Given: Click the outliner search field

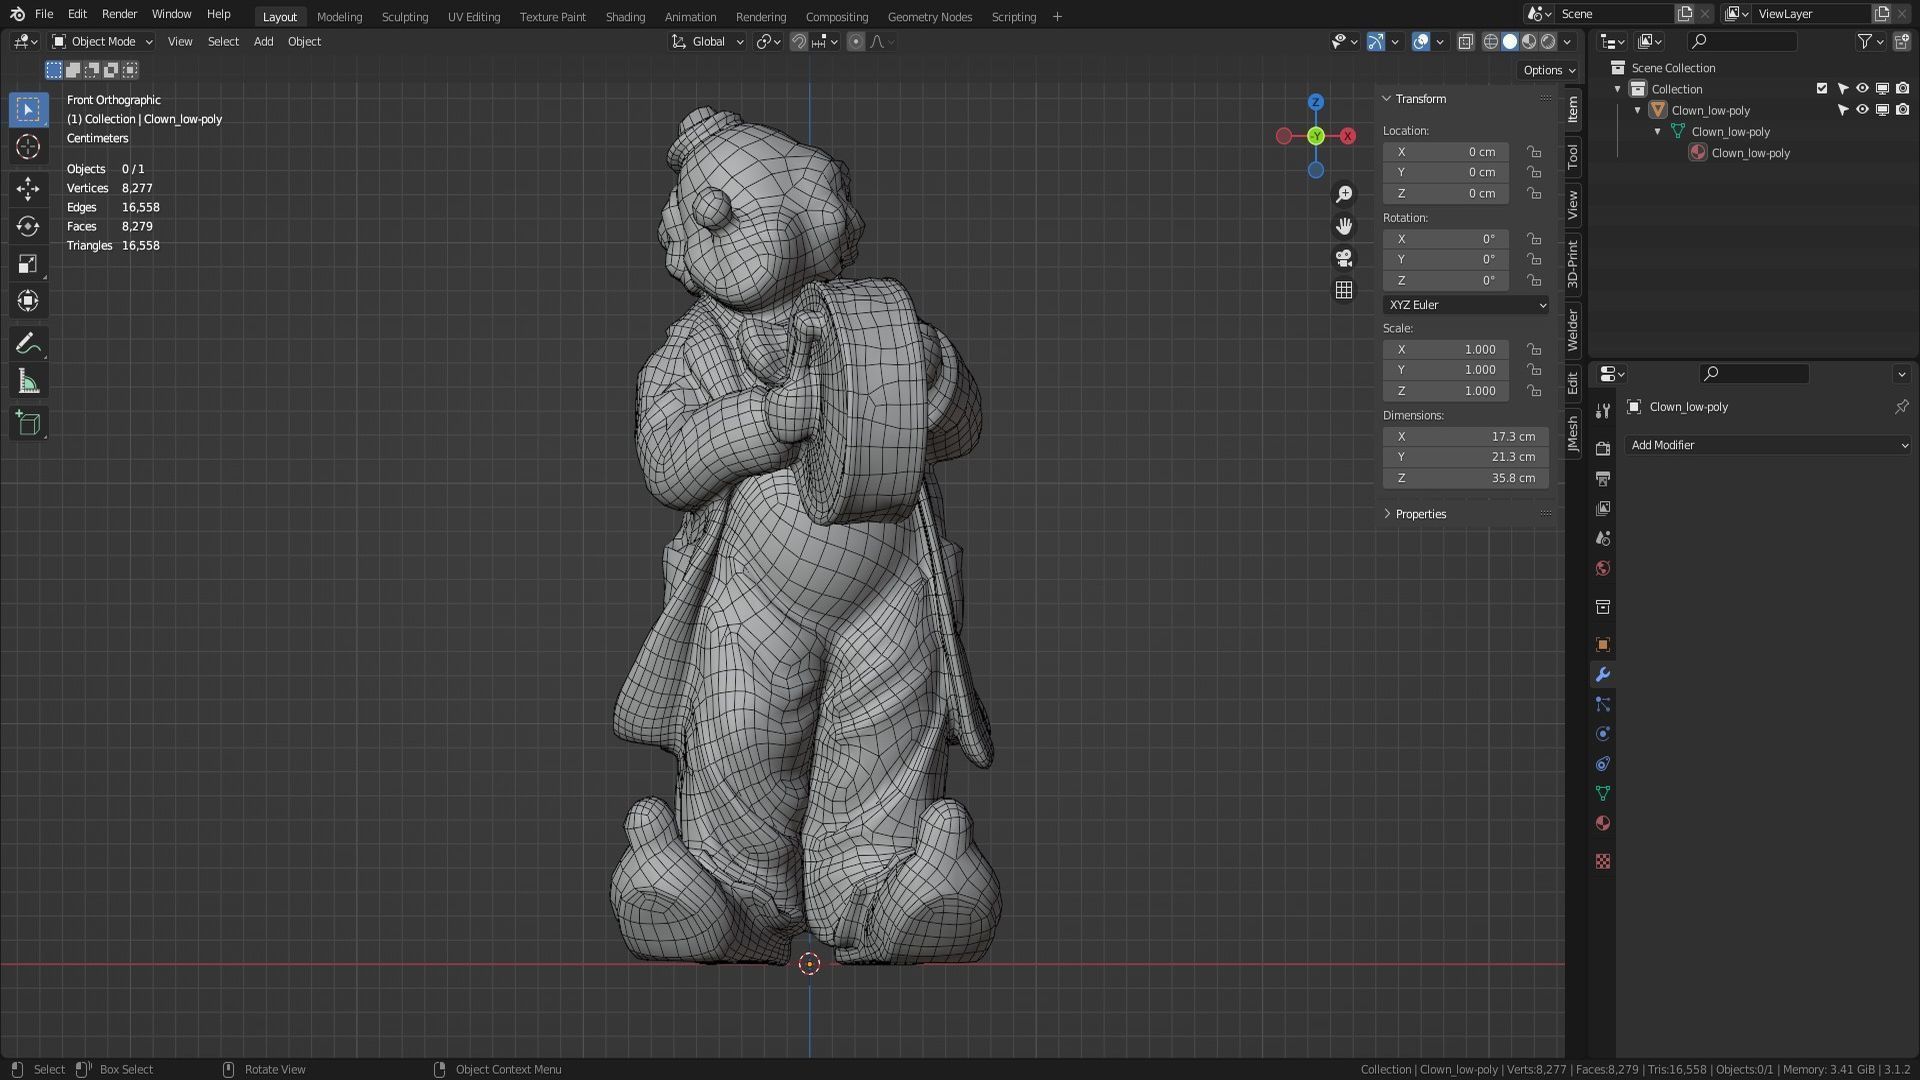Looking at the screenshot, I should point(1741,41).
